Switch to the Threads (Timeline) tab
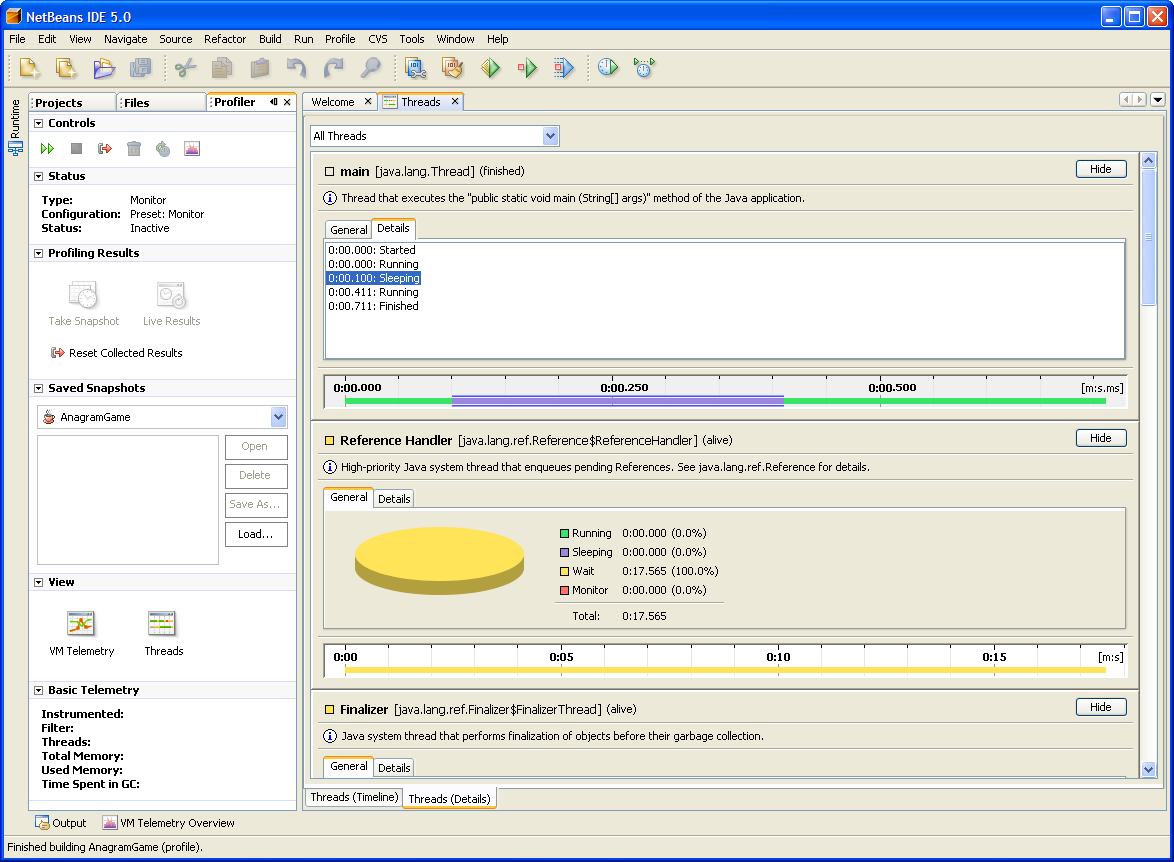The height and width of the screenshot is (862, 1174). [x=353, y=797]
